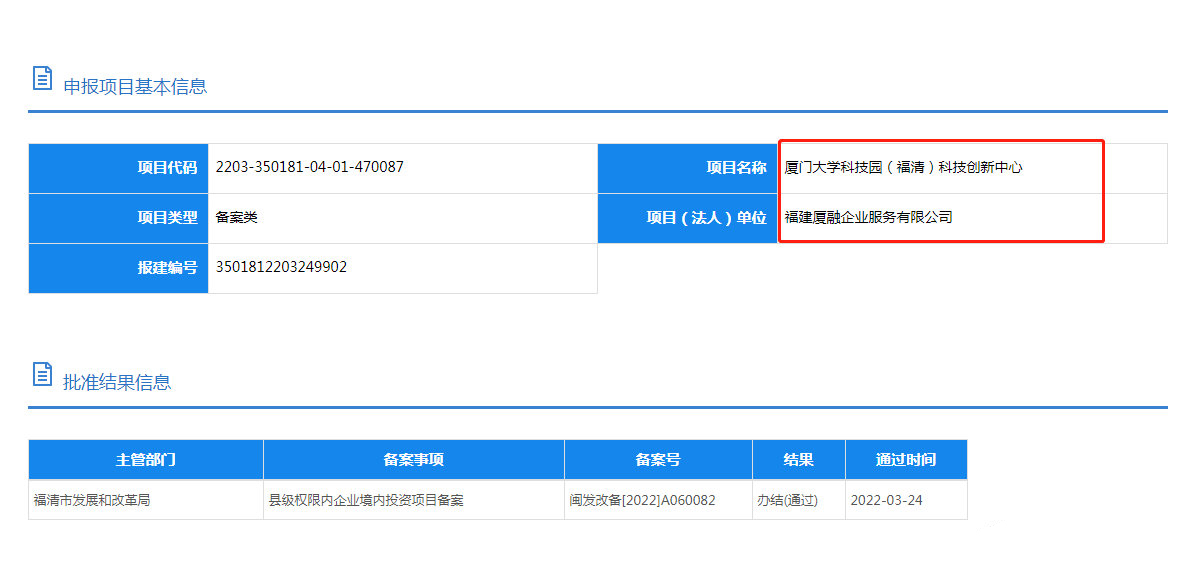
Task: Click the 备案事项 column header
Action: click(414, 459)
